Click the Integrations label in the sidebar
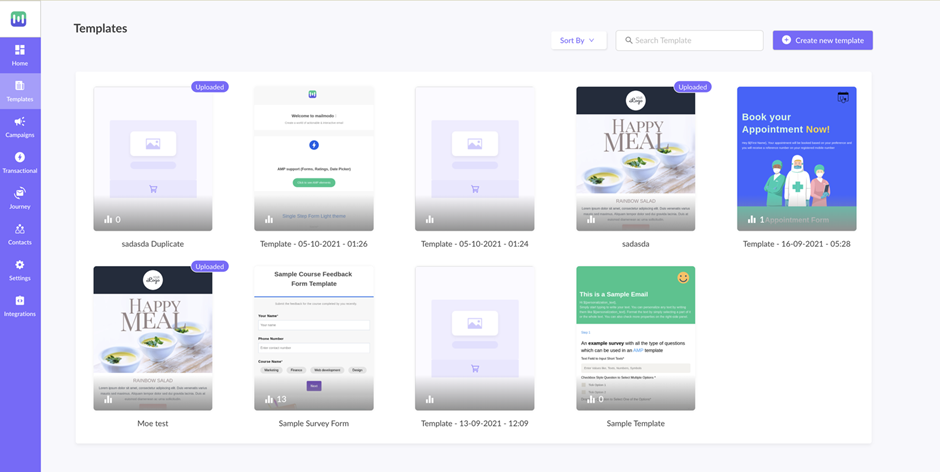 tap(20, 314)
